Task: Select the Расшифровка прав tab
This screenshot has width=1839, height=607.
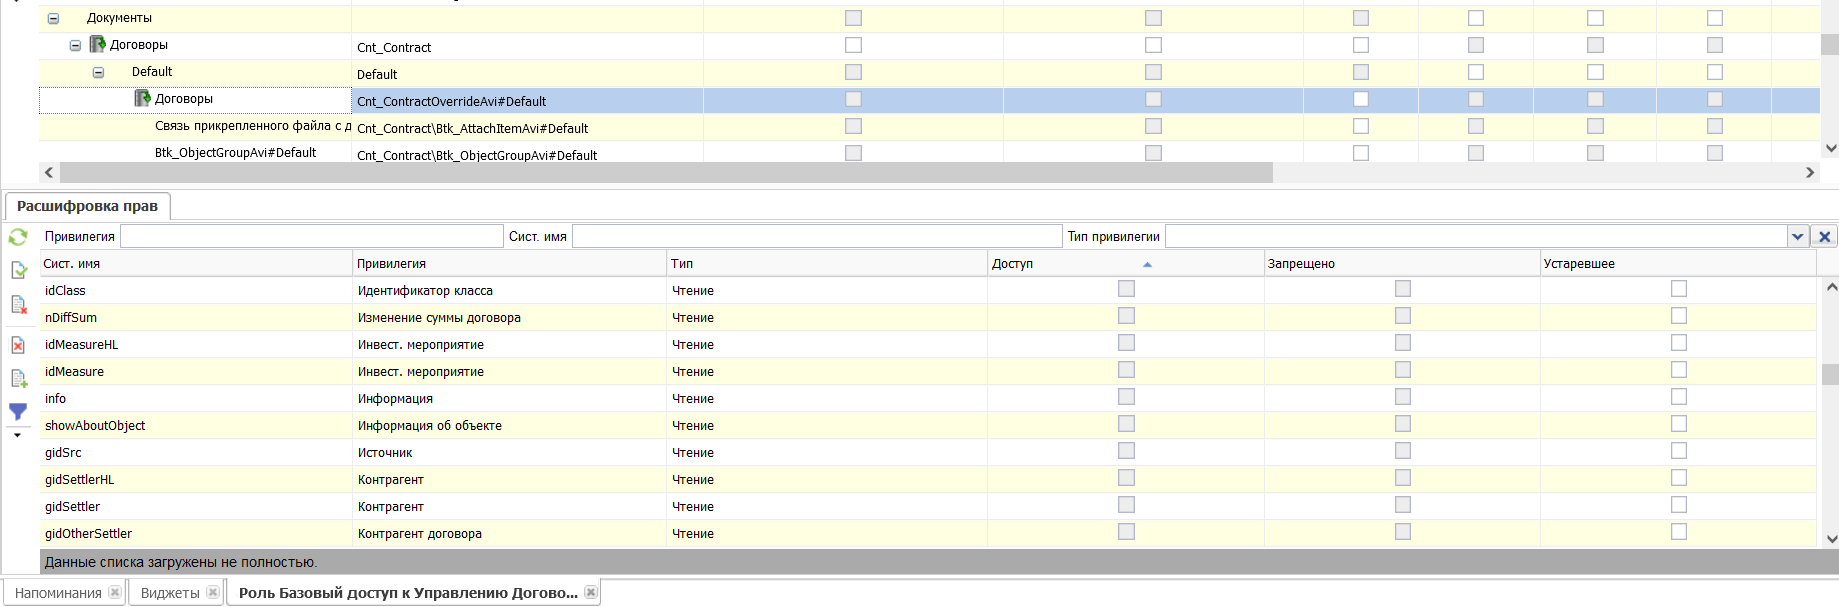Action: (x=87, y=206)
